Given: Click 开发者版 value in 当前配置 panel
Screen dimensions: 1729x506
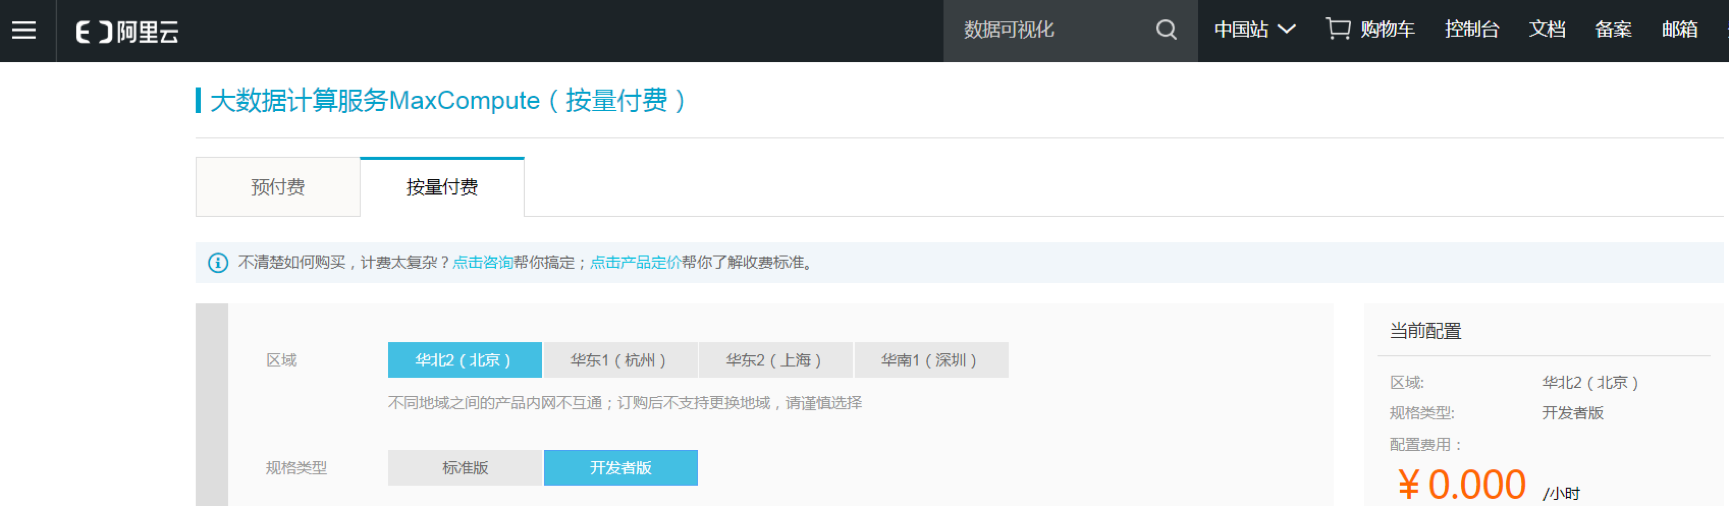Looking at the screenshot, I should tap(1573, 413).
